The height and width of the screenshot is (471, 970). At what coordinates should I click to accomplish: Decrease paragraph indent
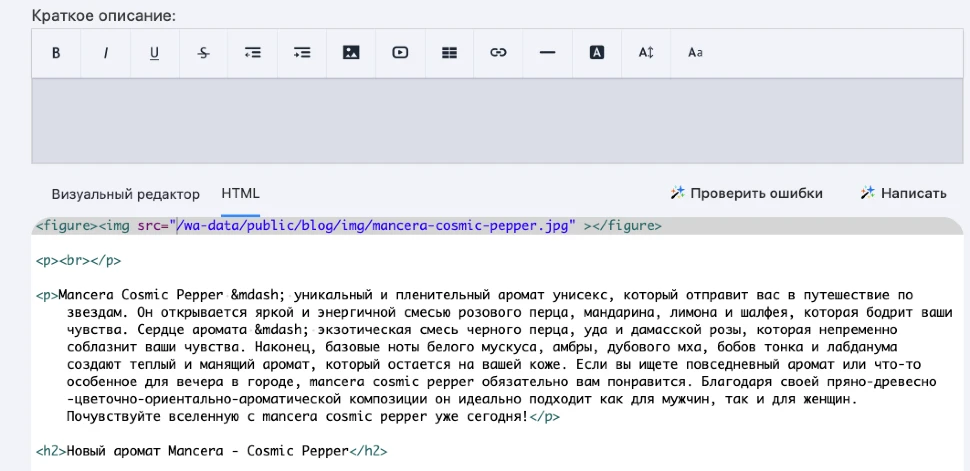coord(253,53)
